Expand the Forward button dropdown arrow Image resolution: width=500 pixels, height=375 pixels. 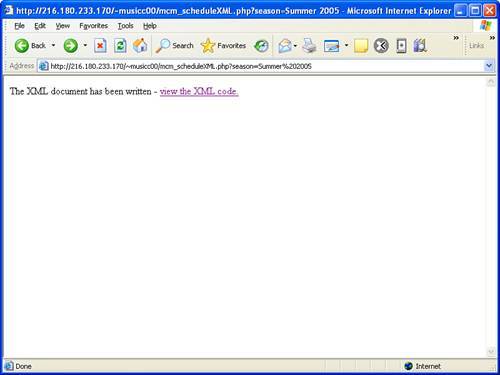(x=85, y=45)
